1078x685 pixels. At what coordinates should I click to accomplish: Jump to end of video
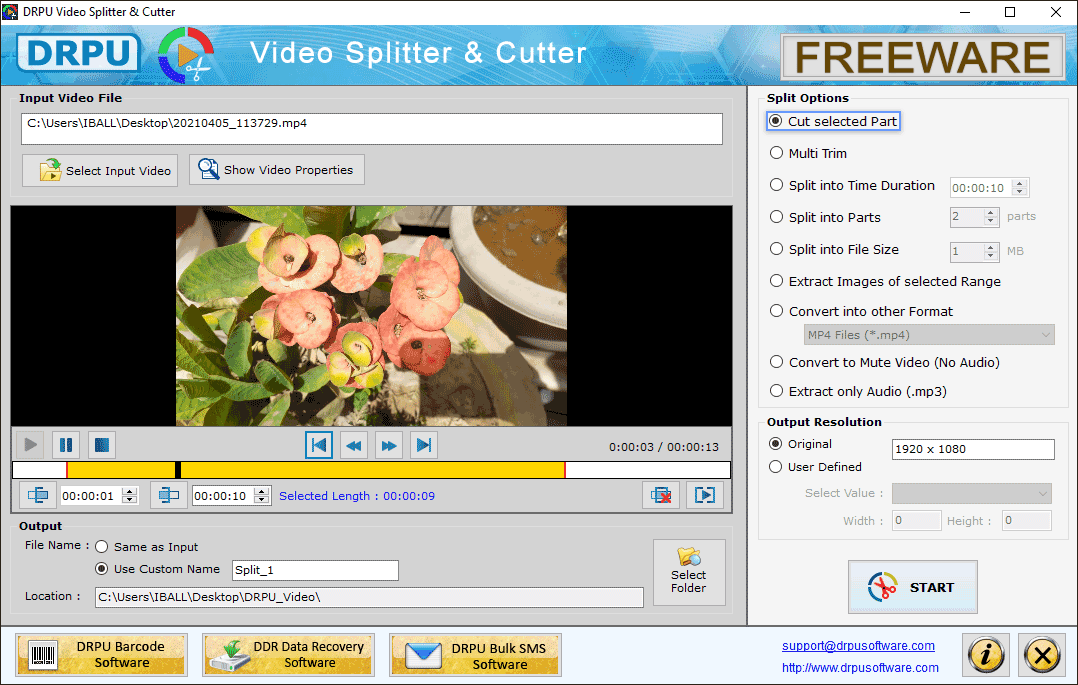coord(424,445)
